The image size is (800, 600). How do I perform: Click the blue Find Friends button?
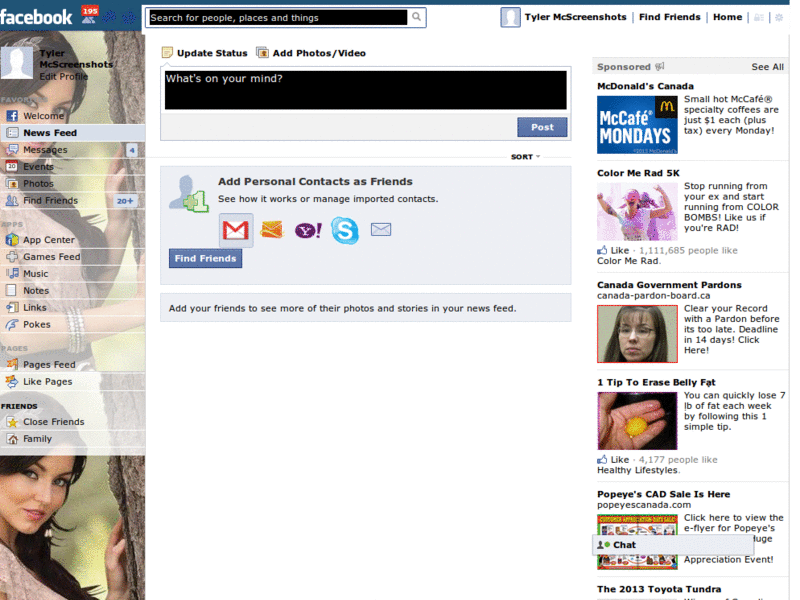pyautogui.click(x=205, y=258)
